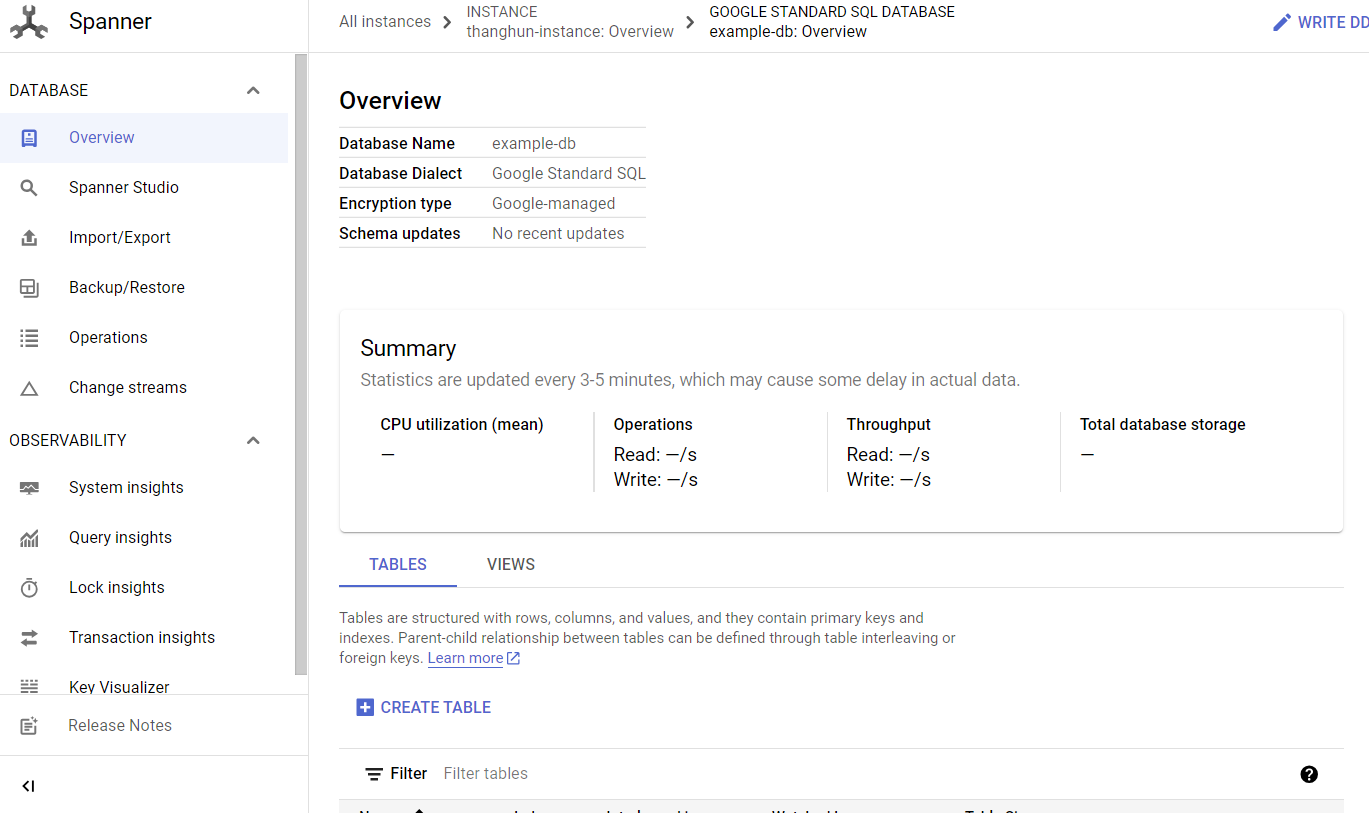Click the Google Standard SQL dialect value
Viewport: 1369px width, 813px height.
click(569, 174)
